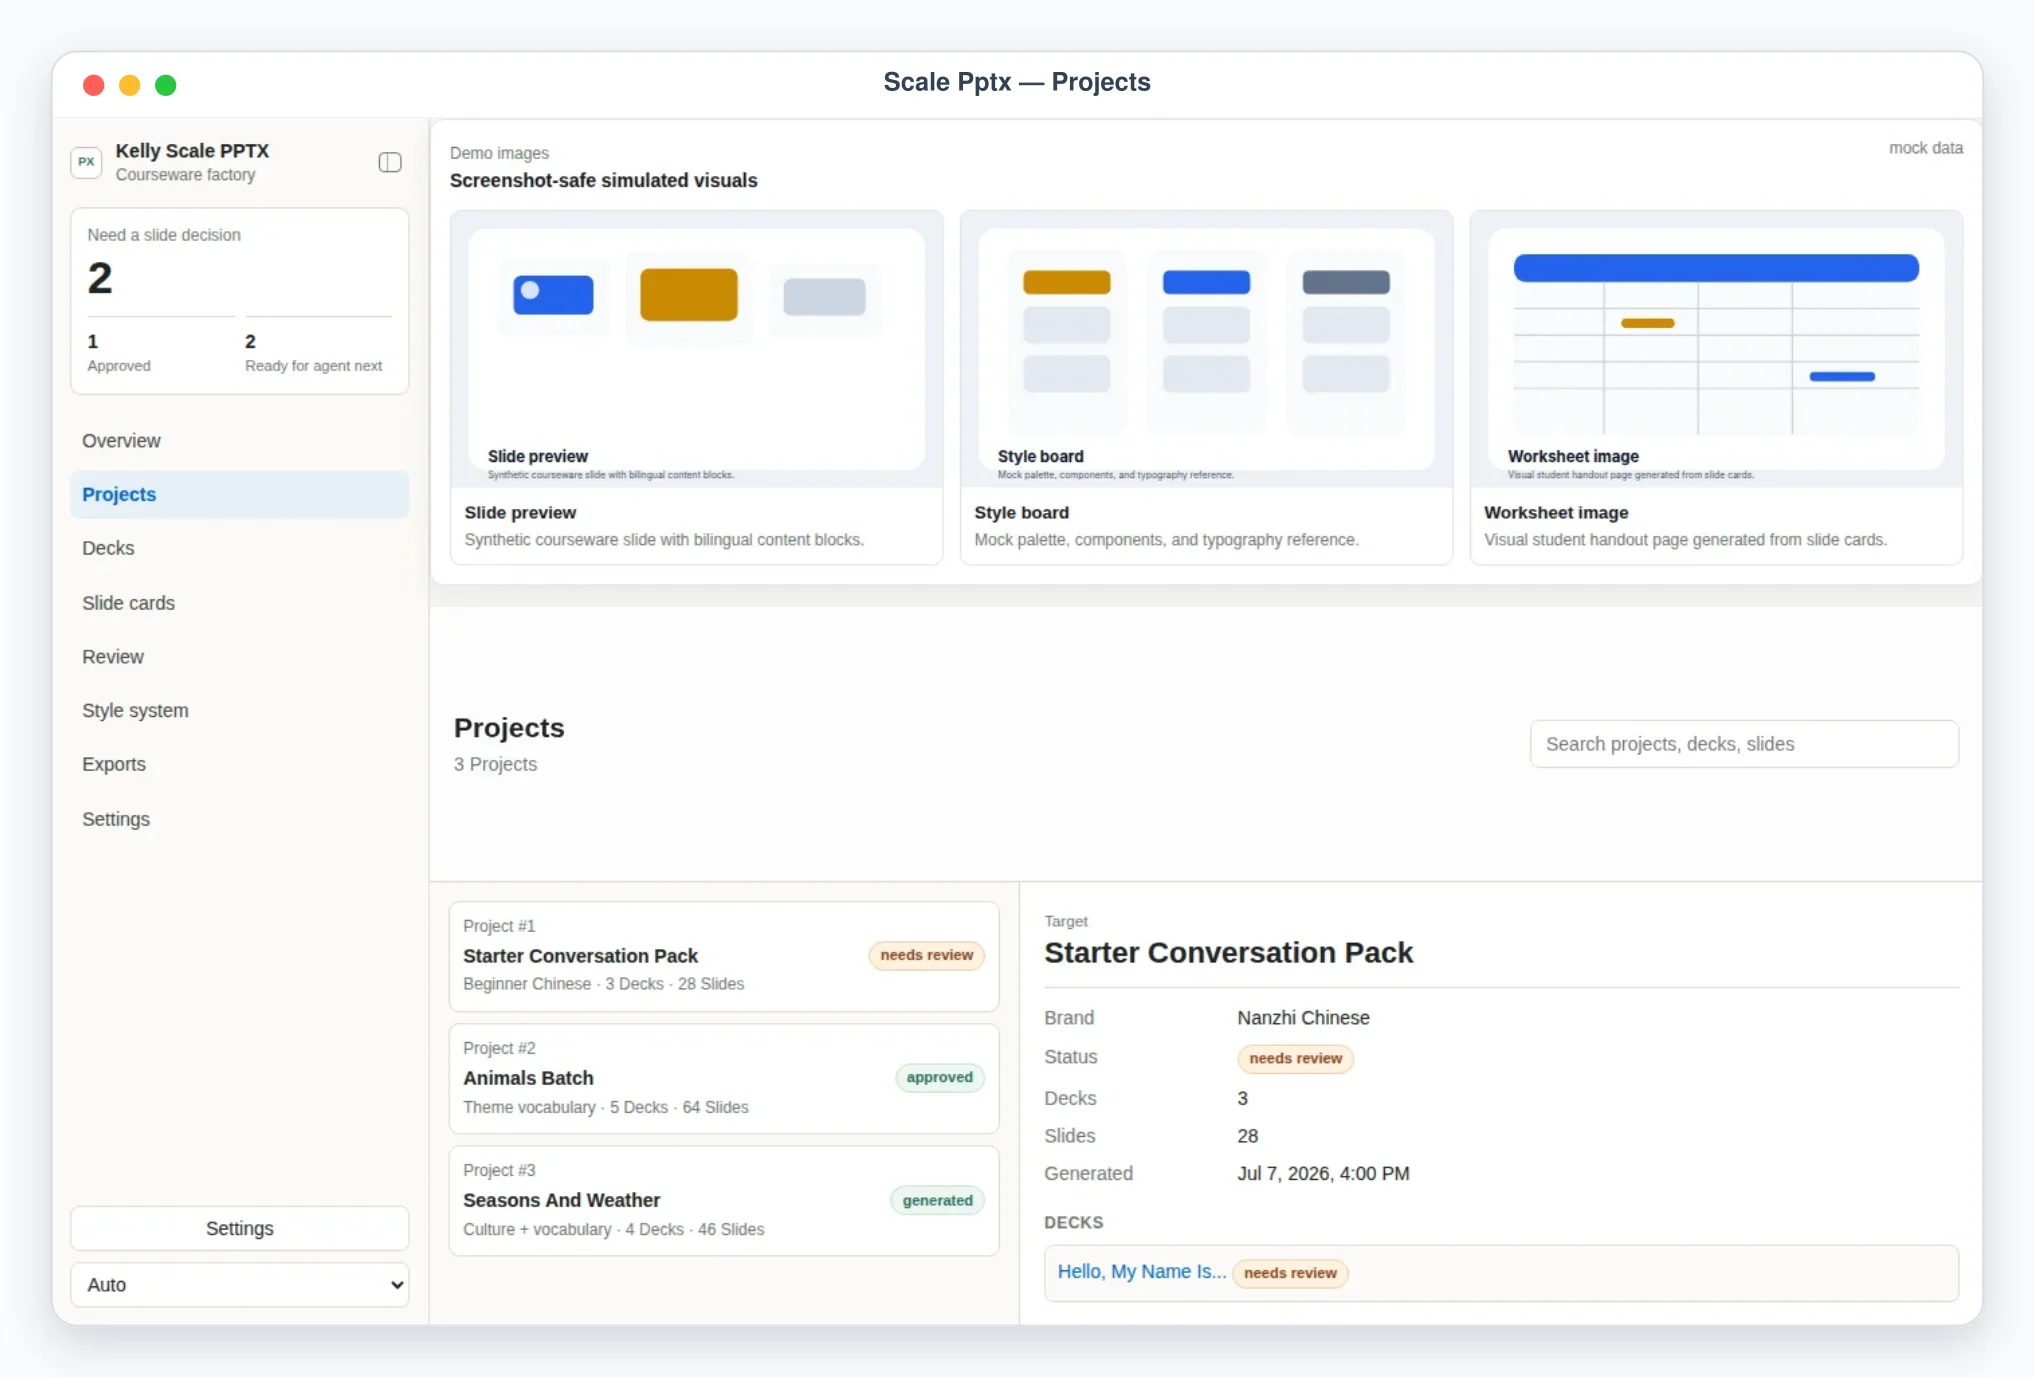Open the Auto theme dropdown
This screenshot has height=1377, width=2035.
coord(240,1285)
